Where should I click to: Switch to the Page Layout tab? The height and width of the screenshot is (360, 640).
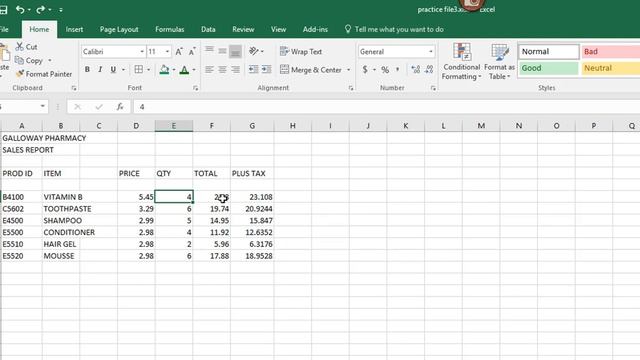click(x=119, y=29)
